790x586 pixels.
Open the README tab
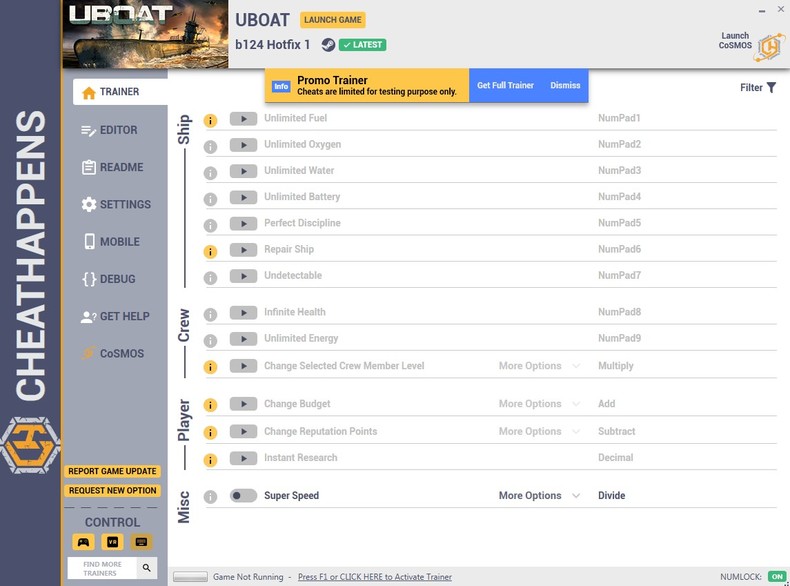[x=113, y=167]
